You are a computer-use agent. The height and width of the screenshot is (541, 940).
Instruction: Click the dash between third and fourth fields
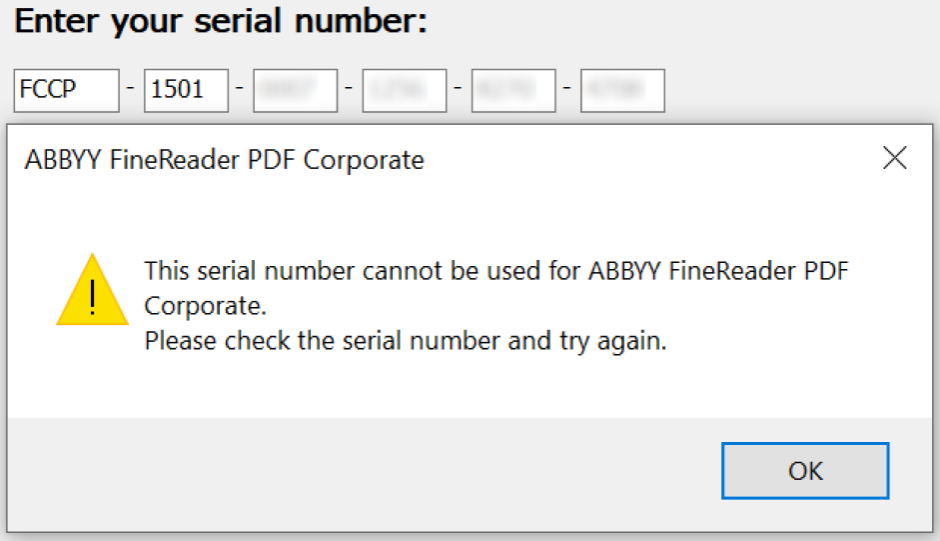[x=349, y=89]
